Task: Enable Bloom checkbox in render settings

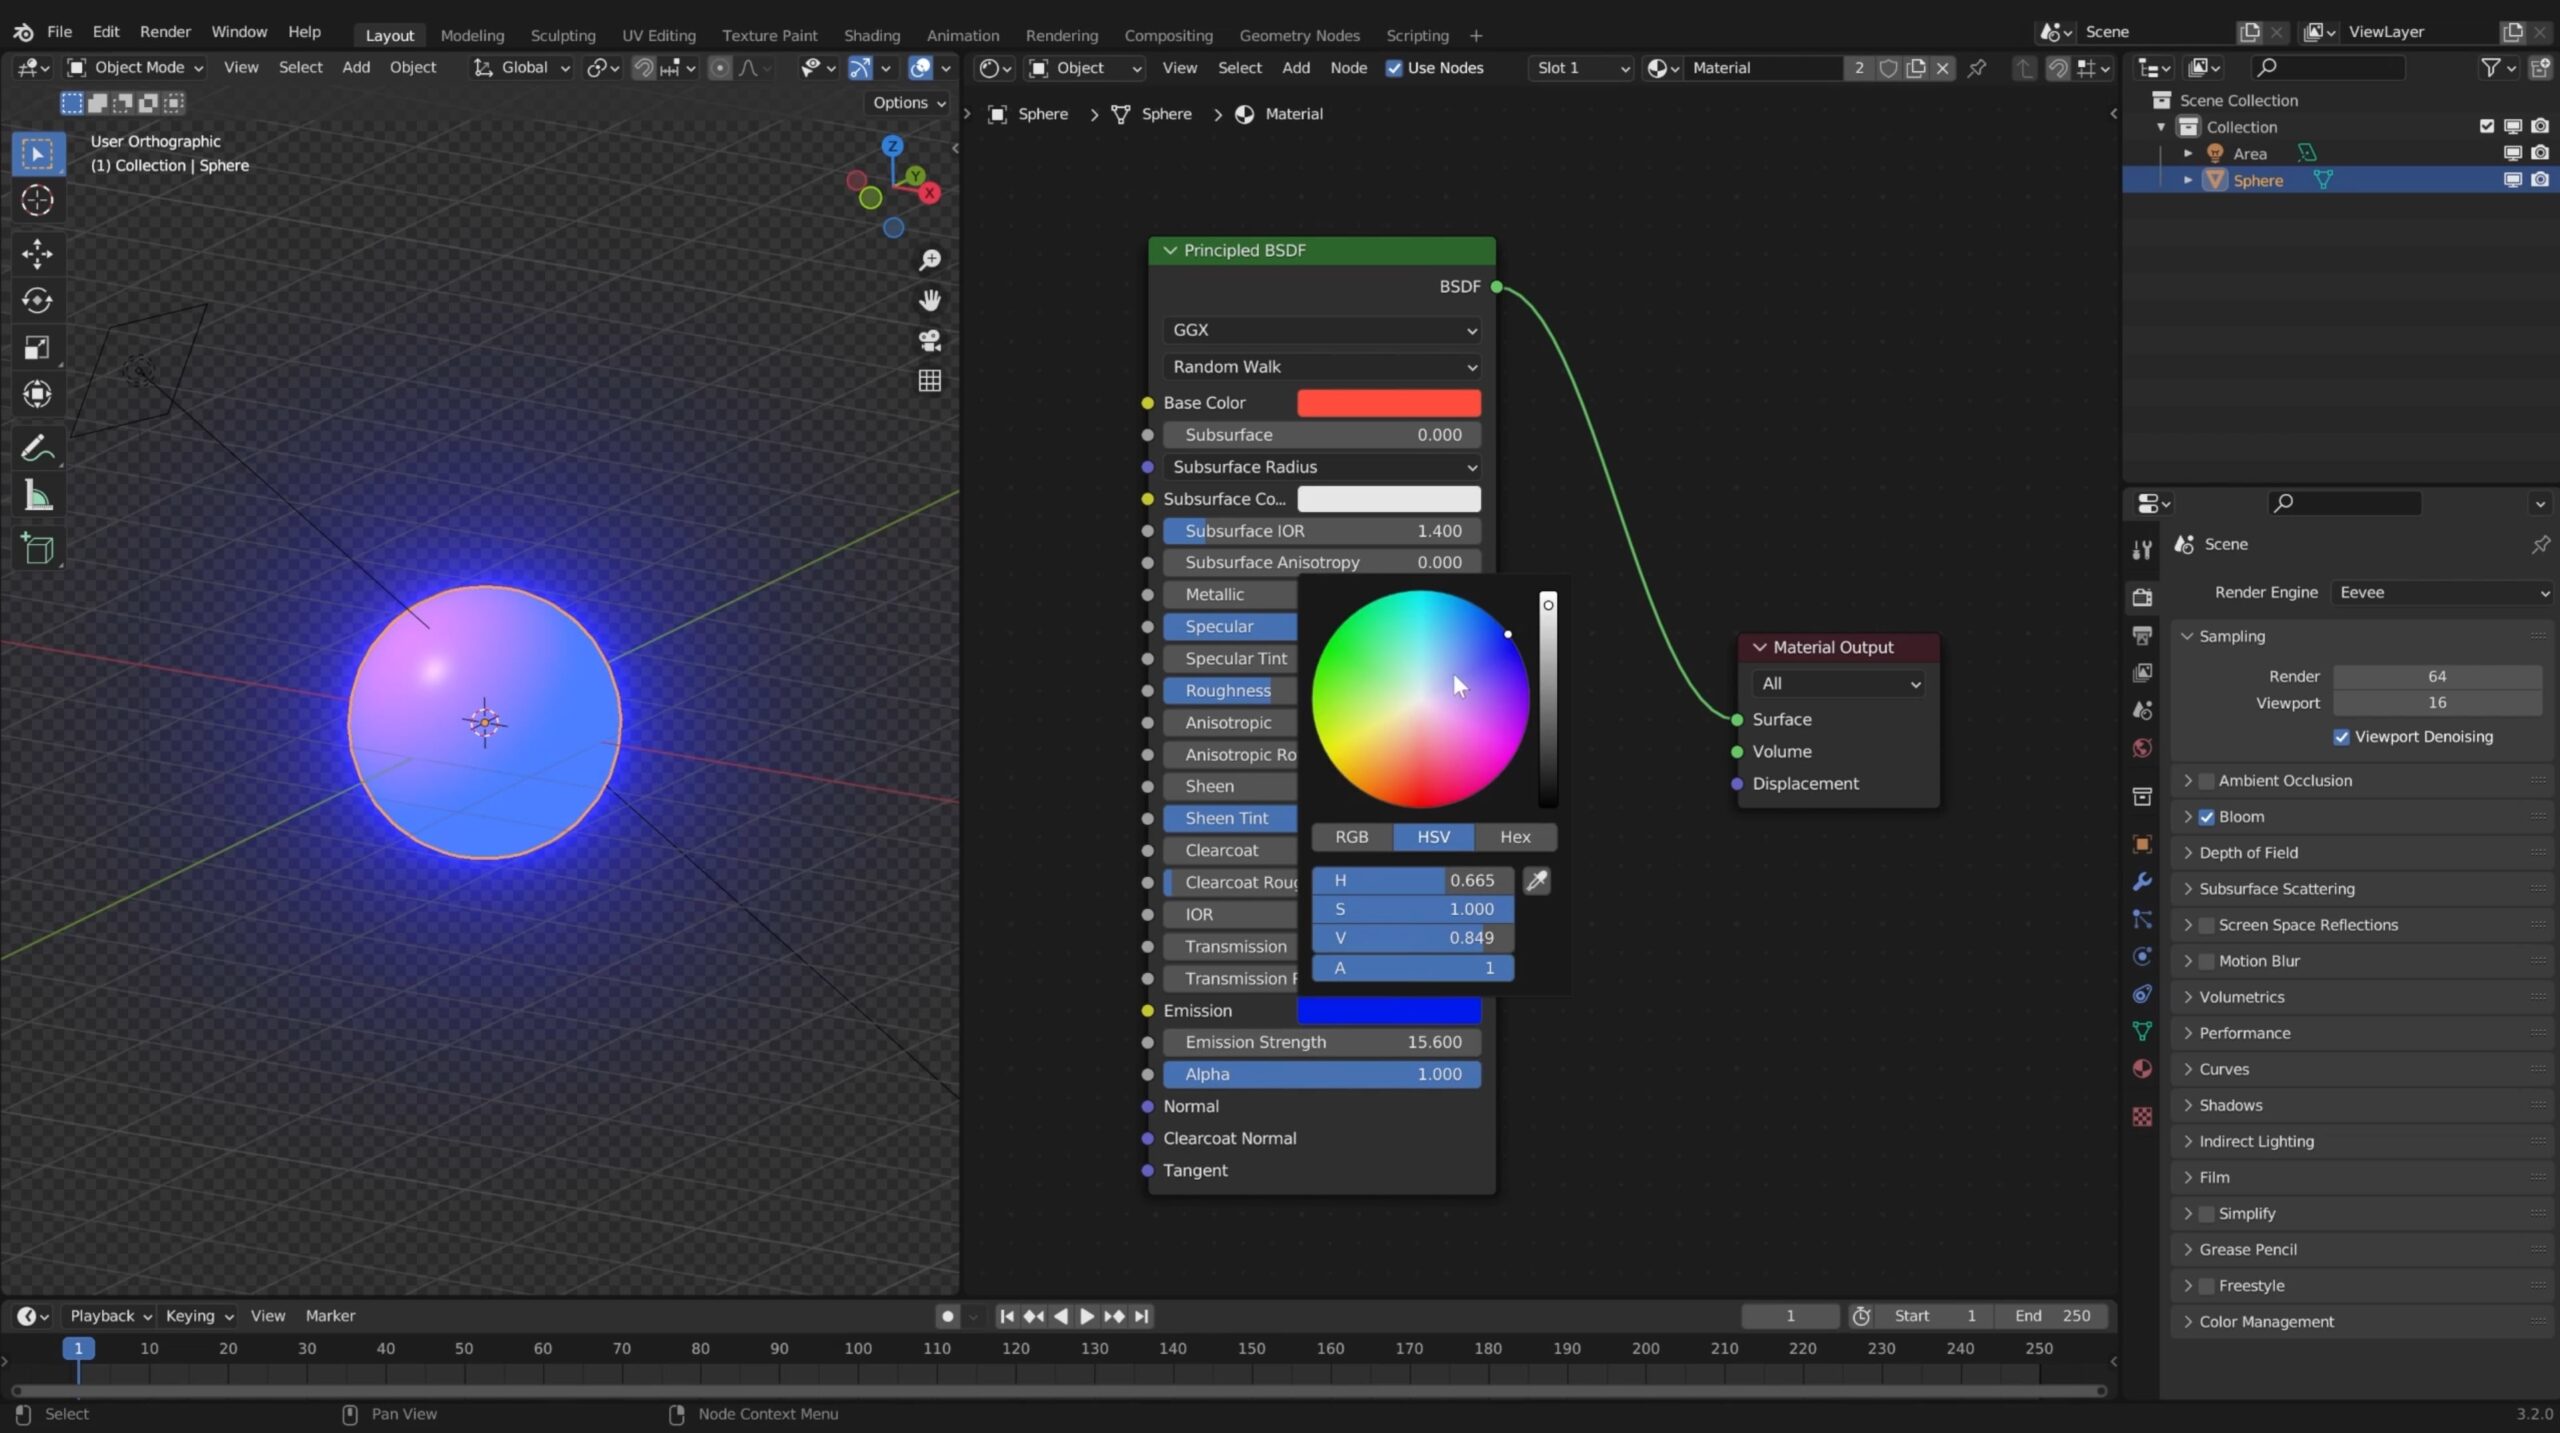Action: pyautogui.click(x=2207, y=816)
